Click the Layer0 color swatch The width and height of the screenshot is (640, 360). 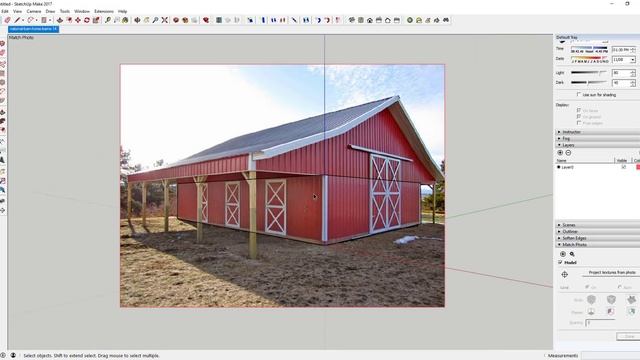coord(638,167)
